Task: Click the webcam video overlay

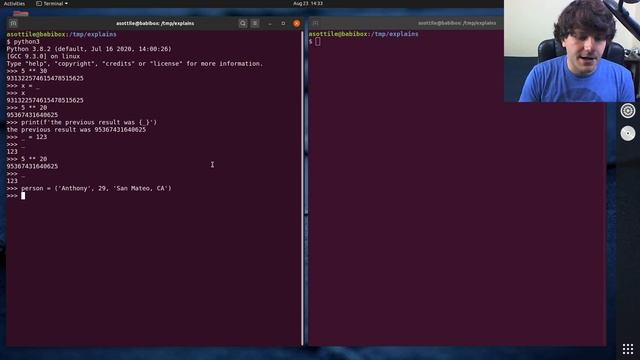Action: coord(572,51)
